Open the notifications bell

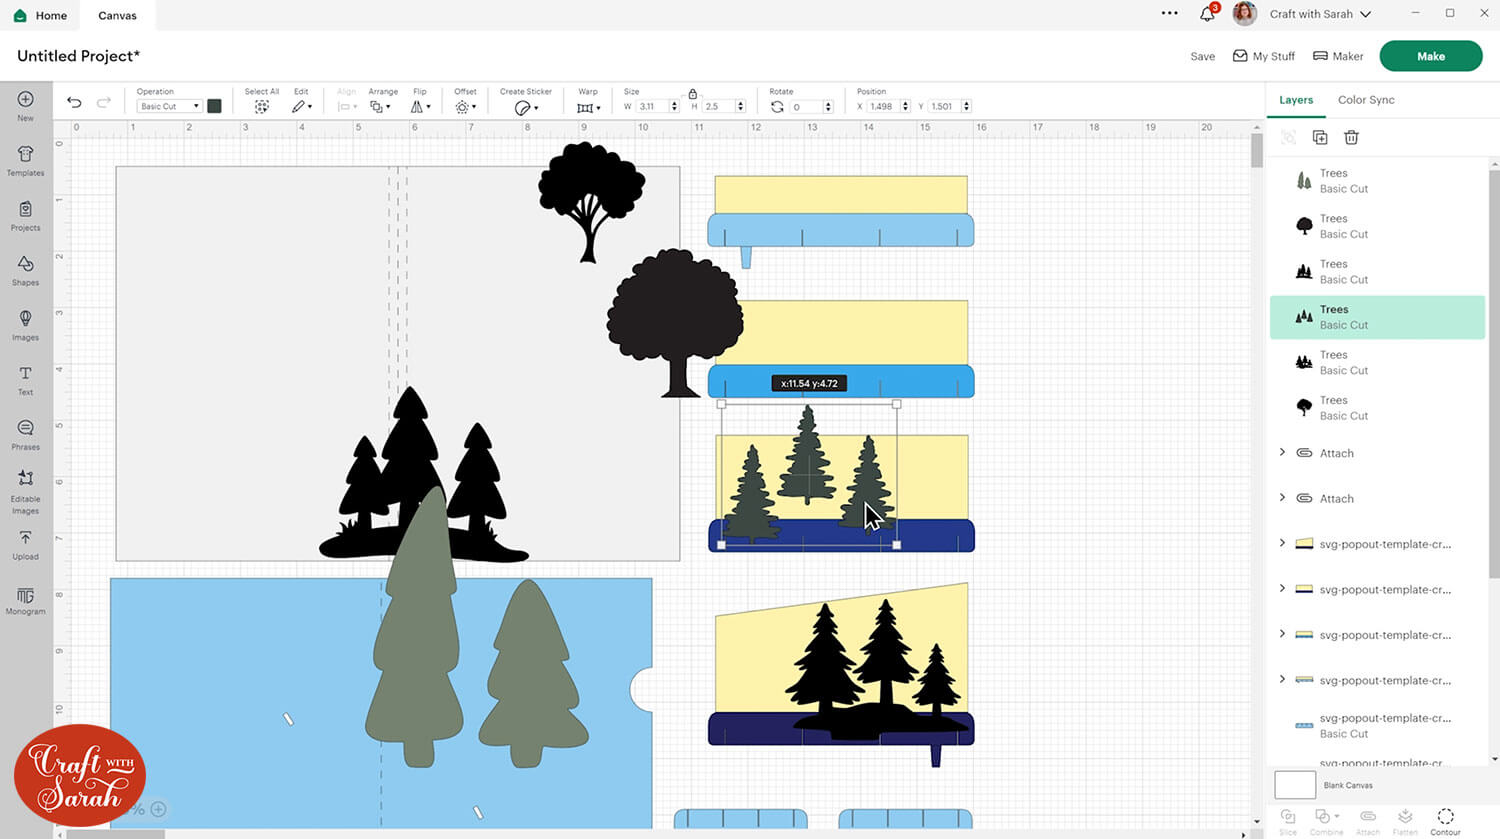pos(1207,14)
